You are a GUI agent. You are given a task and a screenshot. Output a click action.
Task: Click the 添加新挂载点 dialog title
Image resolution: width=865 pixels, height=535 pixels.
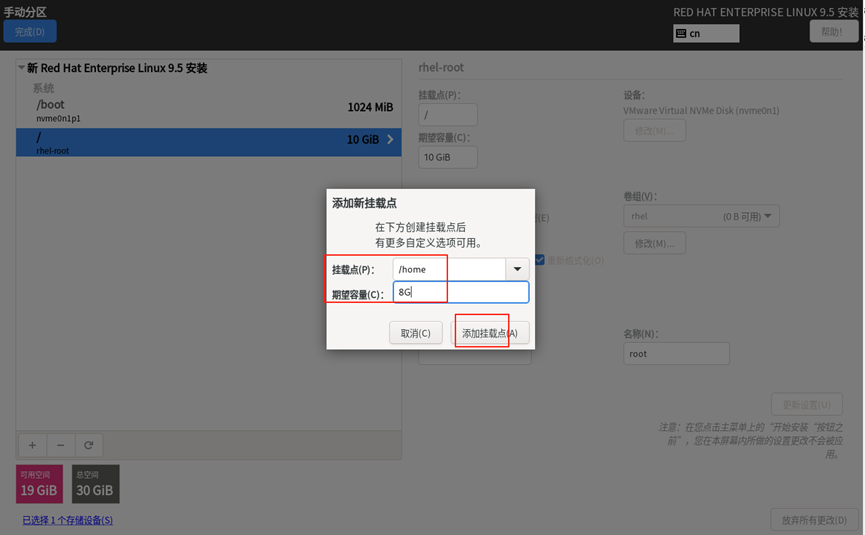point(364,203)
